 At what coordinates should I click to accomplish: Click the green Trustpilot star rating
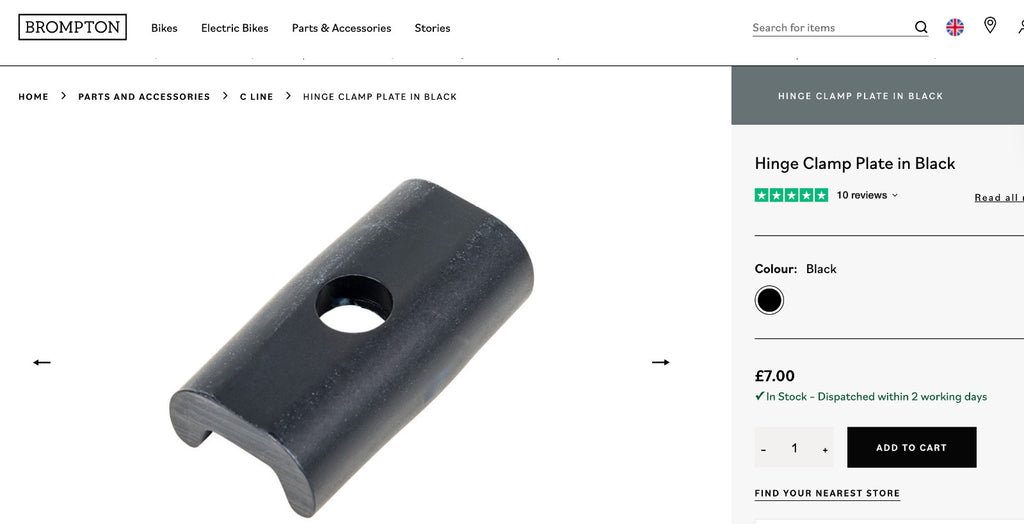[791, 195]
